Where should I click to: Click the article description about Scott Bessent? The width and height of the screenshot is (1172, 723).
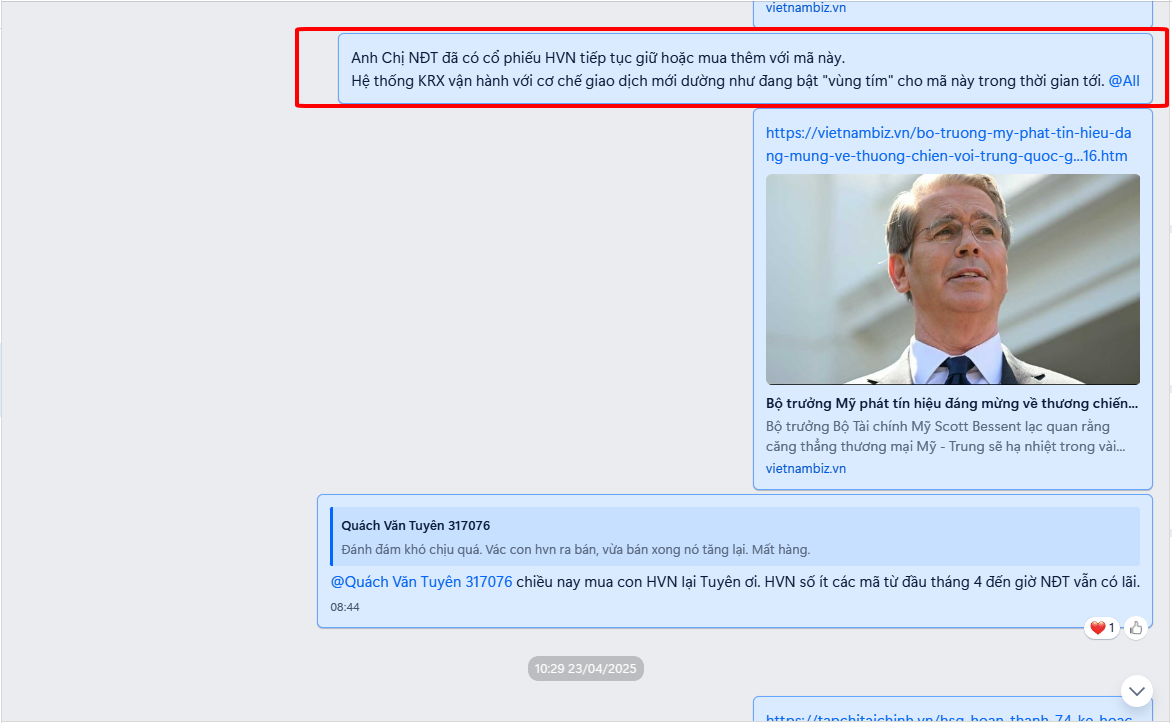click(945, 436)
